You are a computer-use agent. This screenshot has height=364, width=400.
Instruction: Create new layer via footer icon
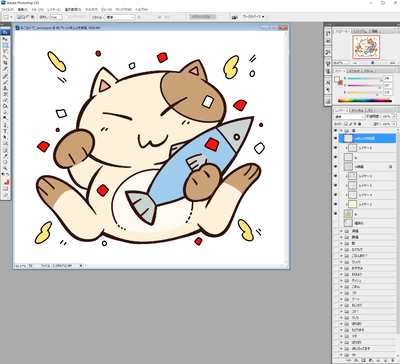[x=385, y=360]
